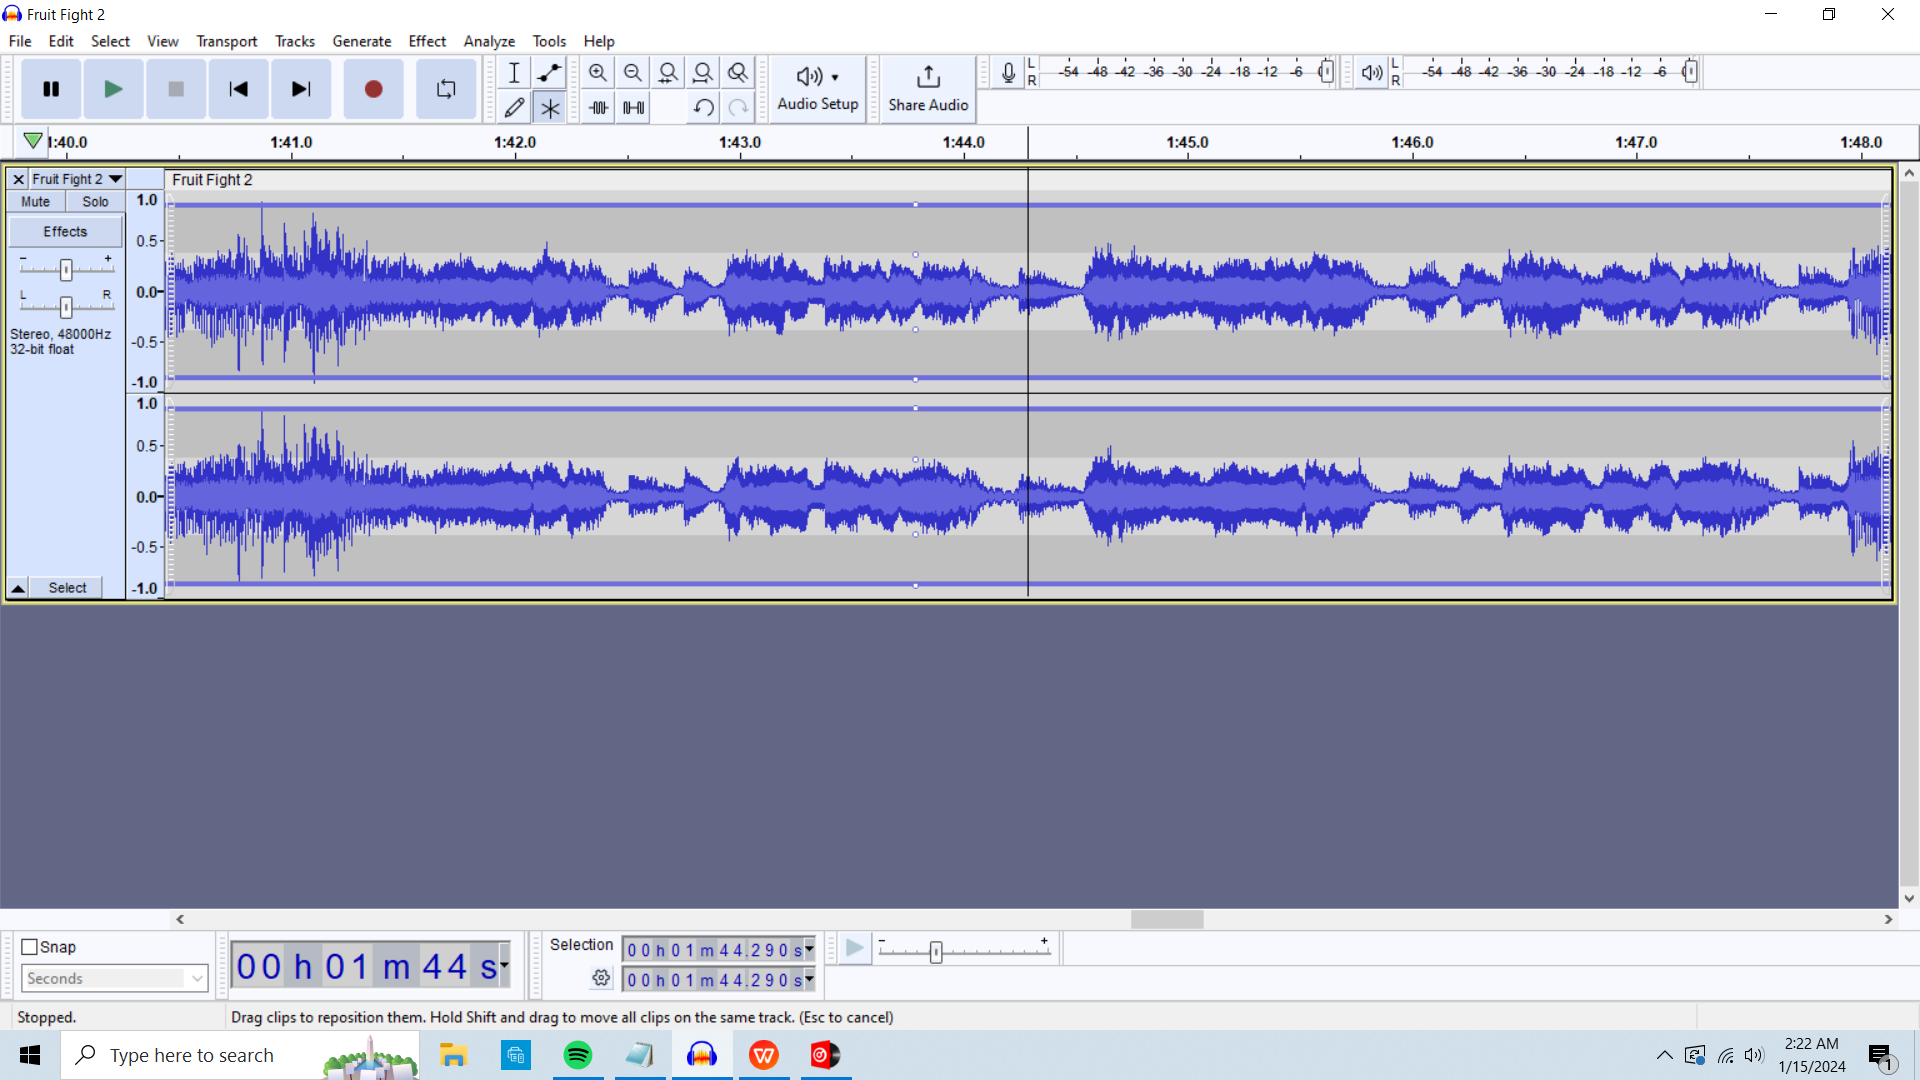Open the Effect menu
Screen dimensions: 1920x1080
click(x=427, y=41)
